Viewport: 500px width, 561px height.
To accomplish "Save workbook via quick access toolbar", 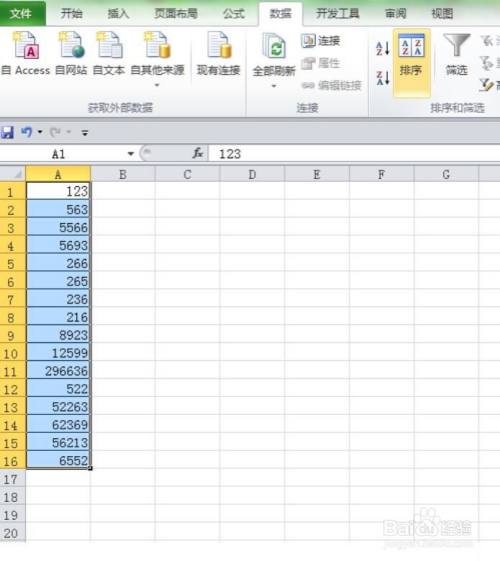I will point(8,132).
